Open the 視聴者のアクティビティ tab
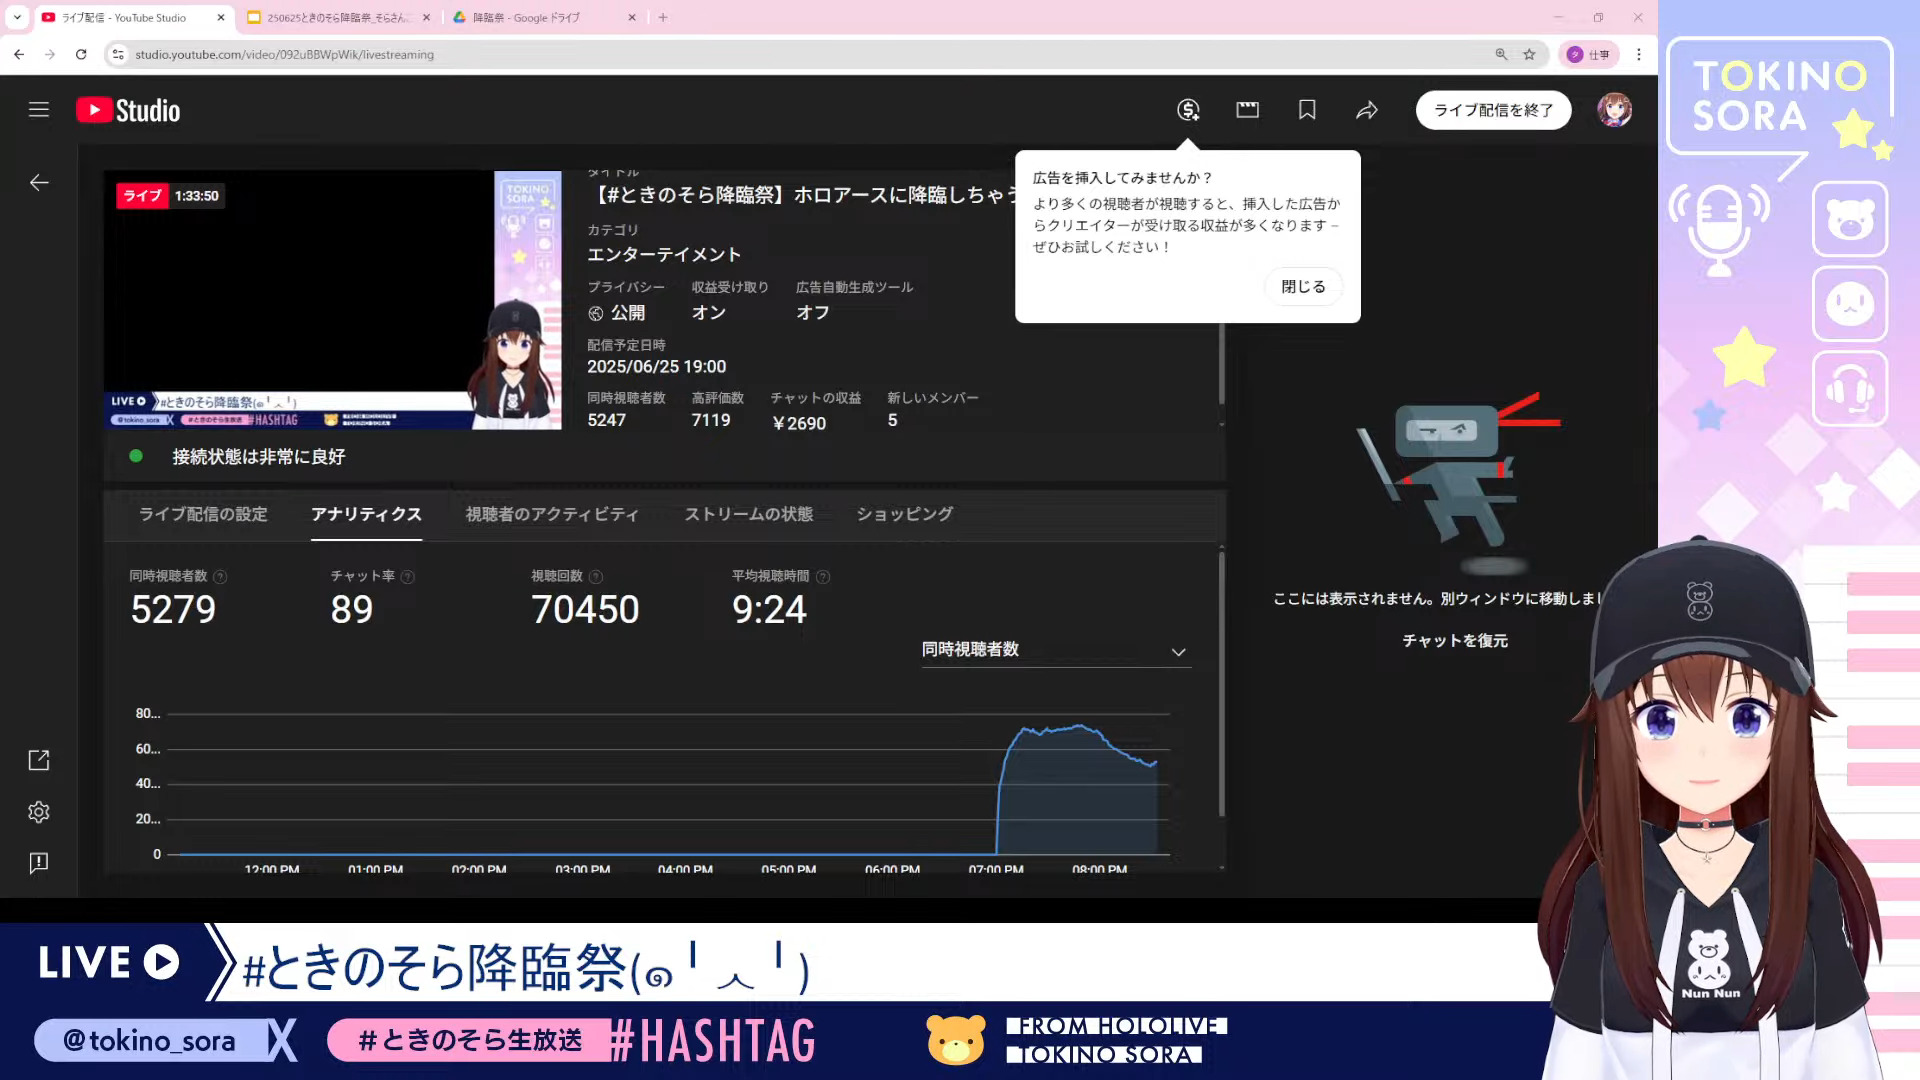This screenshot has width=1920, height=1080. tap(552, 514)
